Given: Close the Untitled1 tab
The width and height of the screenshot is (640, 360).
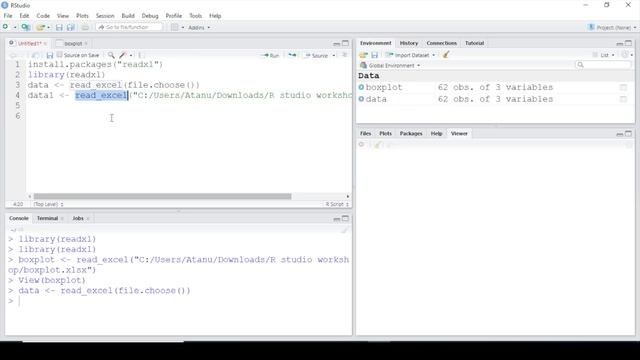Looking at the screenshot, I should click(45, 44).
